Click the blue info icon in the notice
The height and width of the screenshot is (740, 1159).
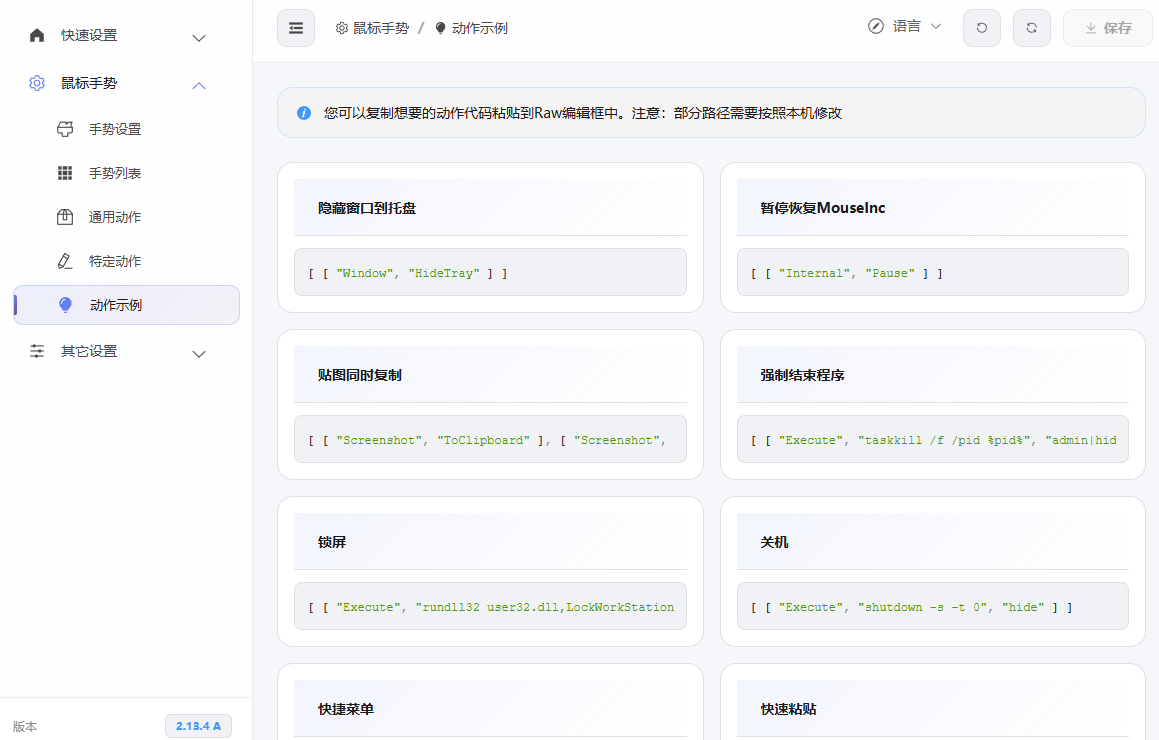point(304,113)
